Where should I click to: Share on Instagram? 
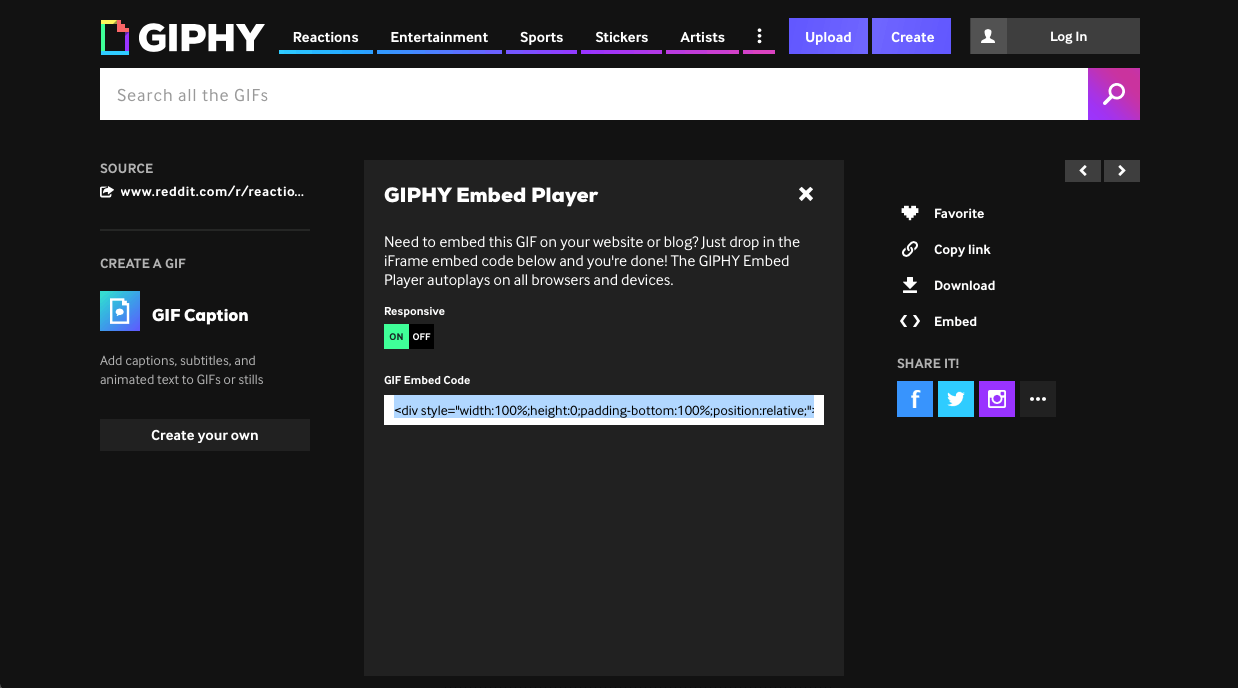(997, 399)
